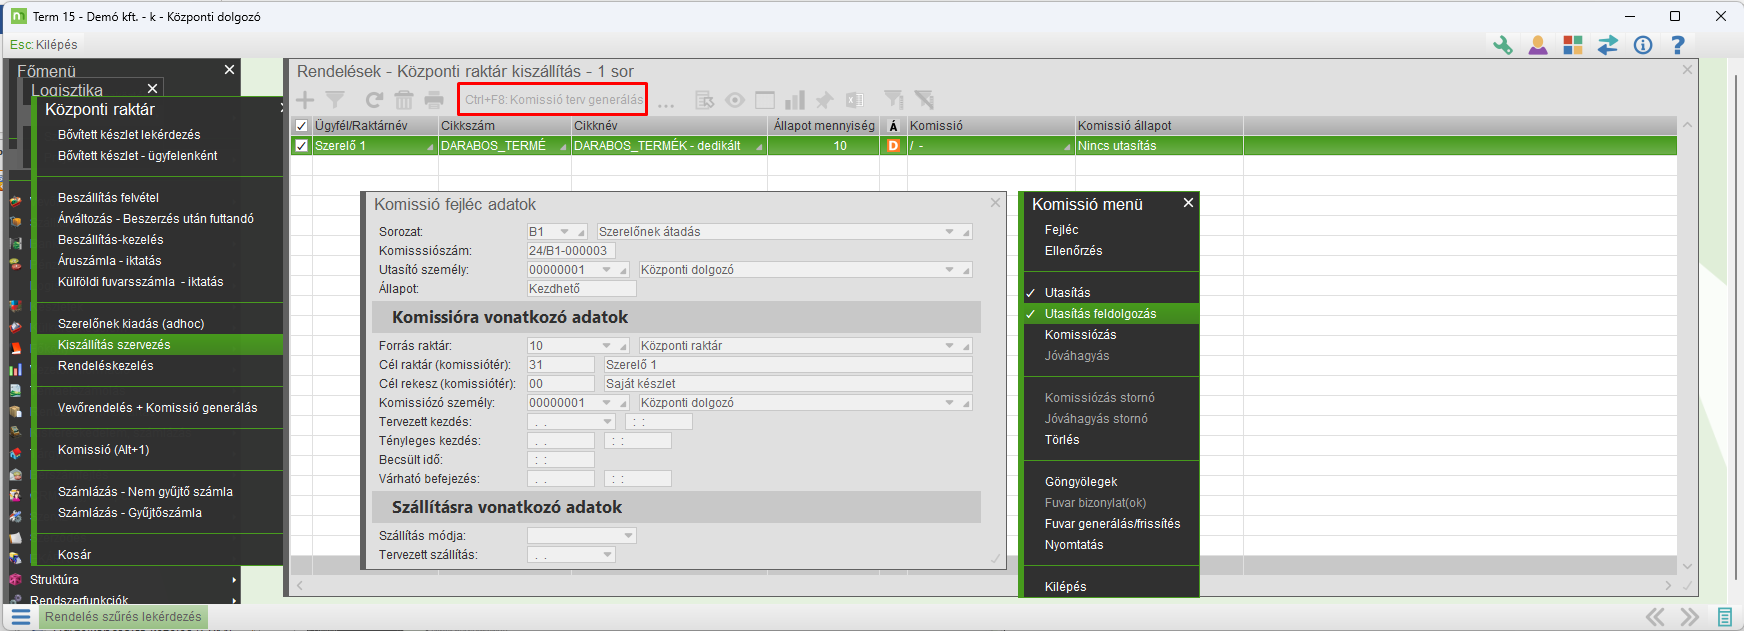Screen dimensions: 1744x631
Task: Click the Cikkszám cell DARABOS_TERMÉ
Action: [x=504, y=146]
